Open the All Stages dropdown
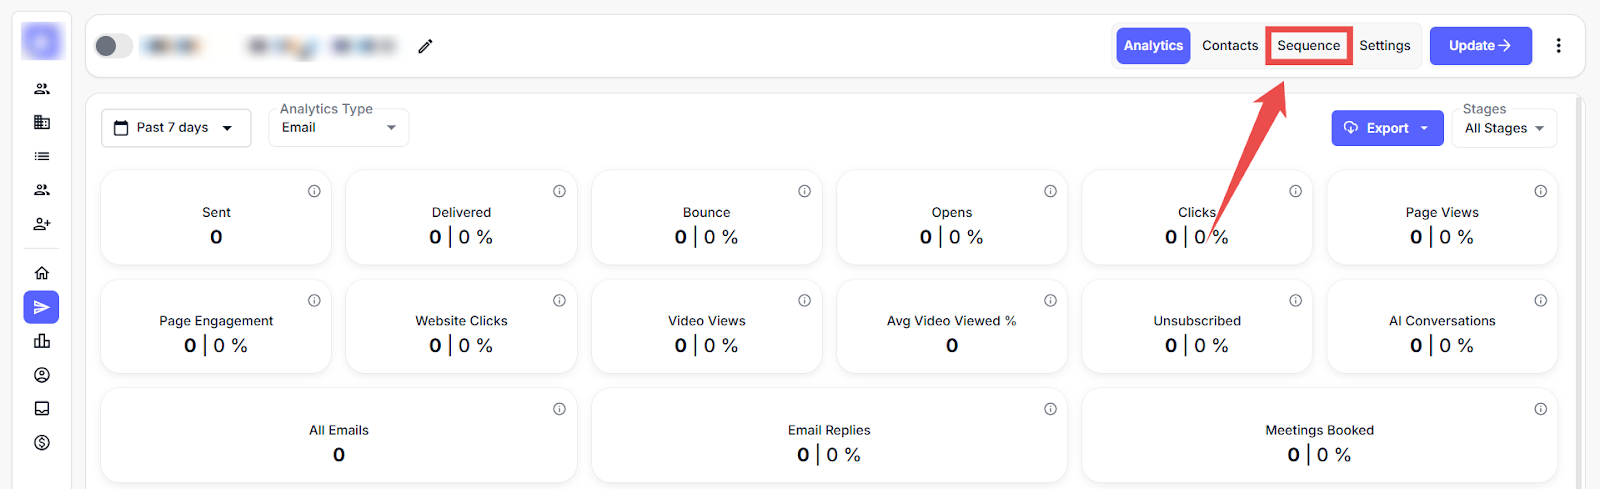 1503,128
